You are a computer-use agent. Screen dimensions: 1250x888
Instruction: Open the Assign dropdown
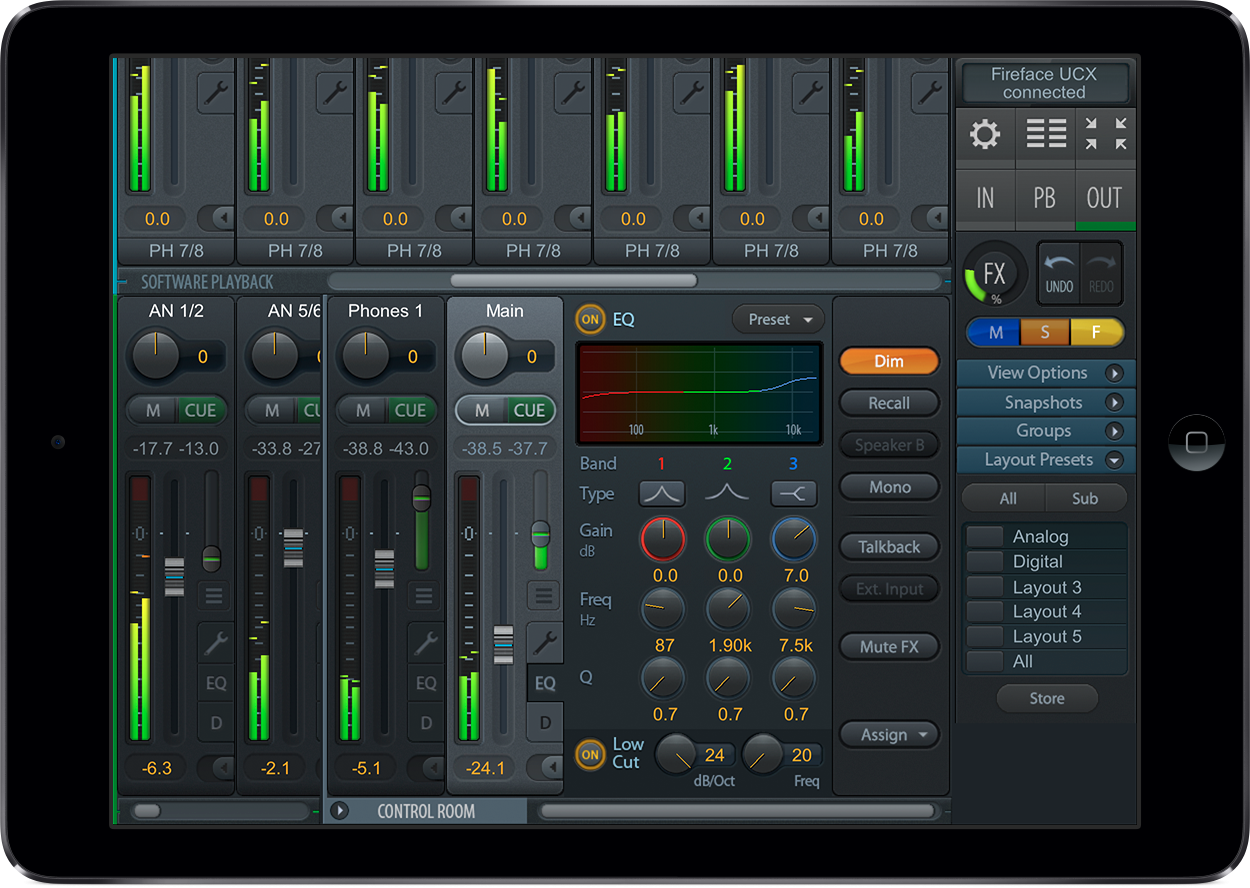click(889, 735)
